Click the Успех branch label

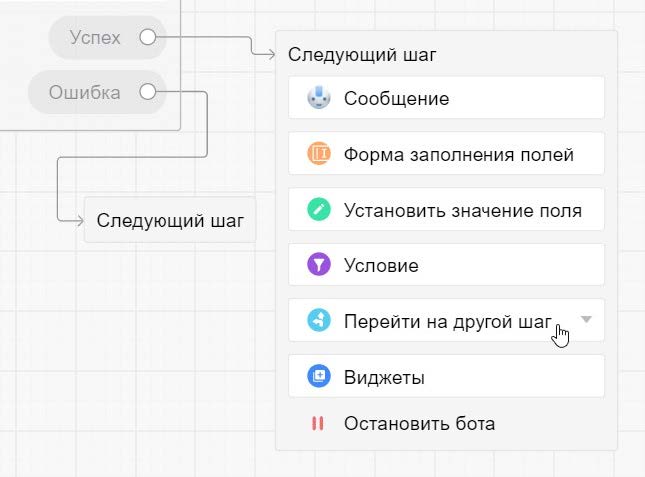tap(95, 38)
